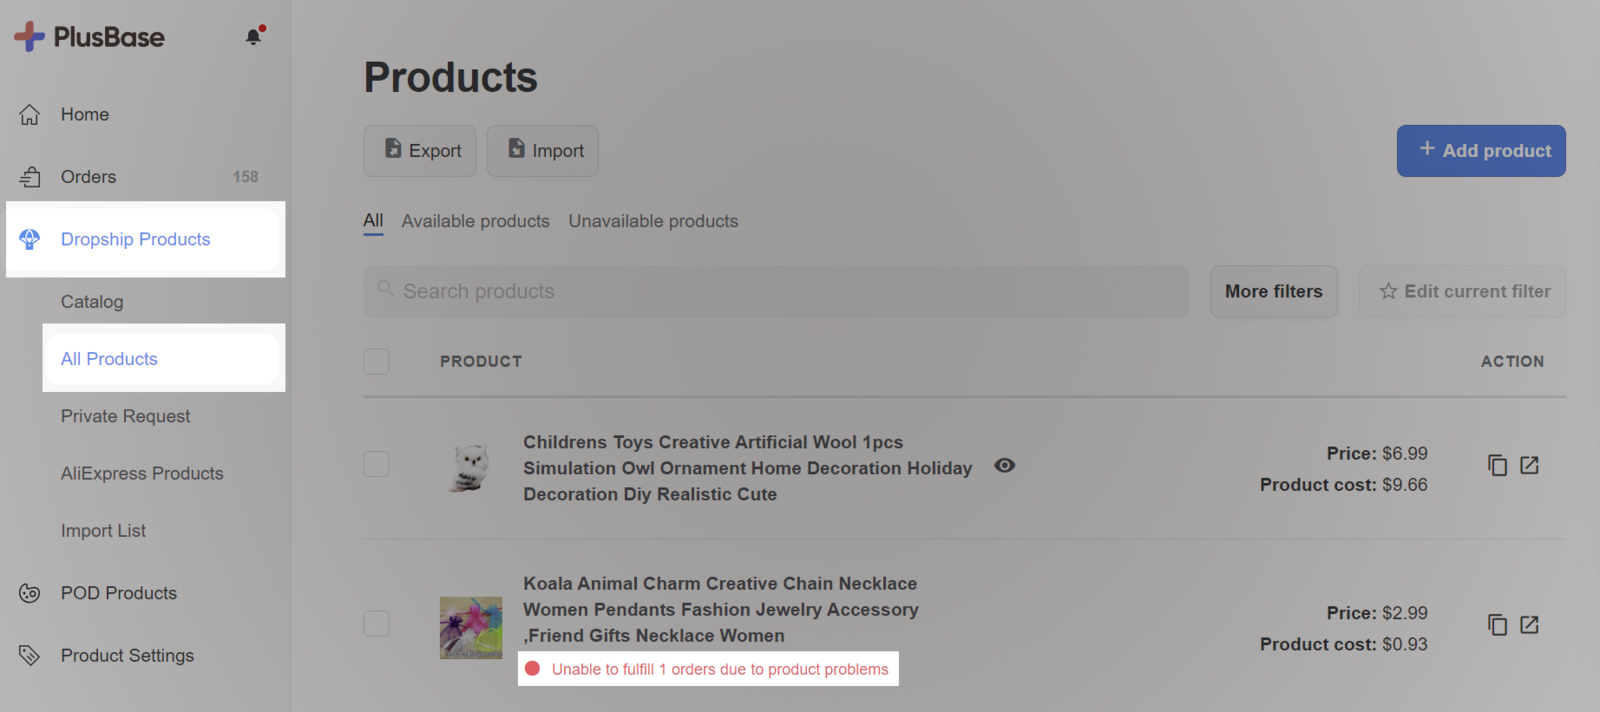The height and width of the screenshot is (712, 1600).
Task: Expand the More filters options
Action: point(1273,291)
